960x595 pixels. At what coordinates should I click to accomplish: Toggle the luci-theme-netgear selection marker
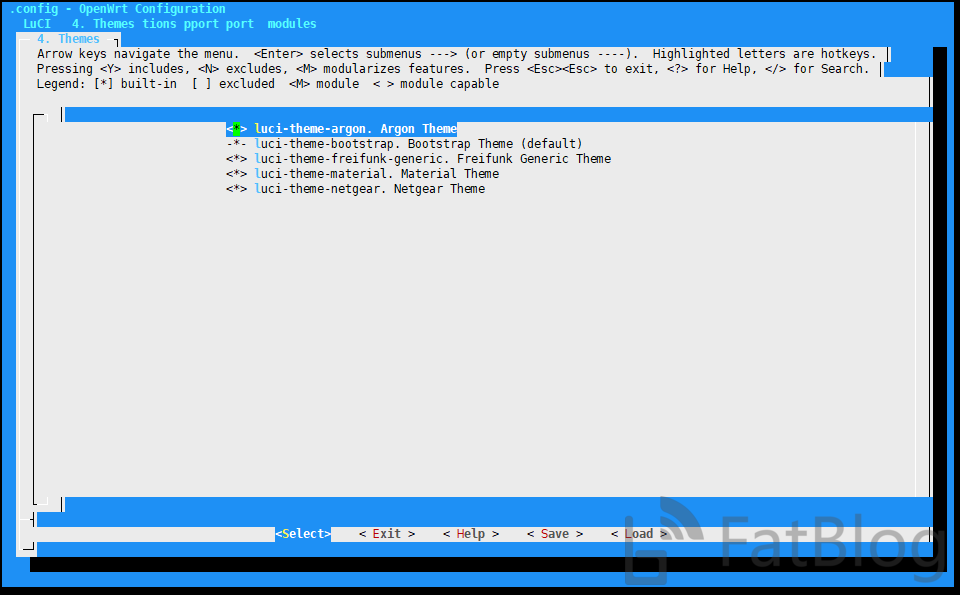pos(236,189)
